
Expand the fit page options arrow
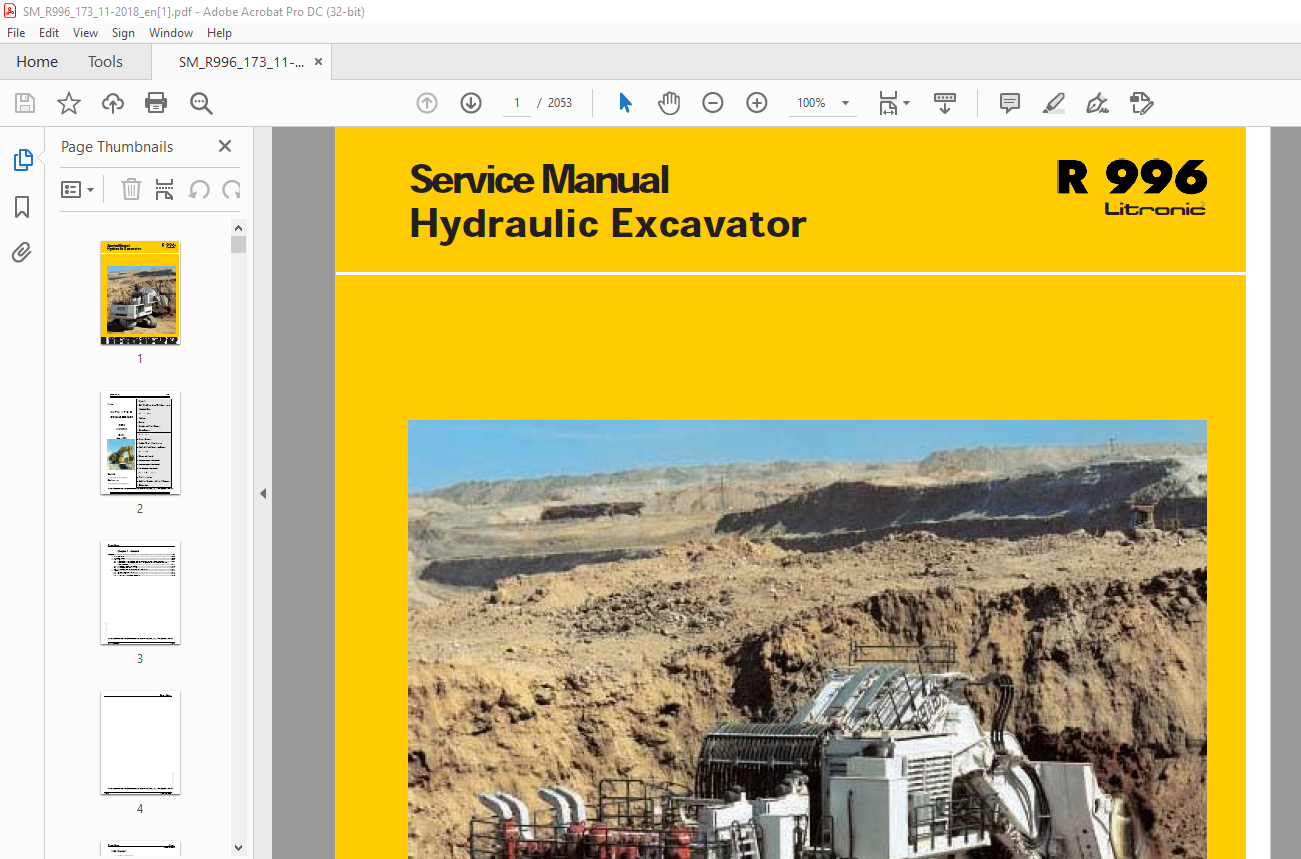(x=906, y=103)
